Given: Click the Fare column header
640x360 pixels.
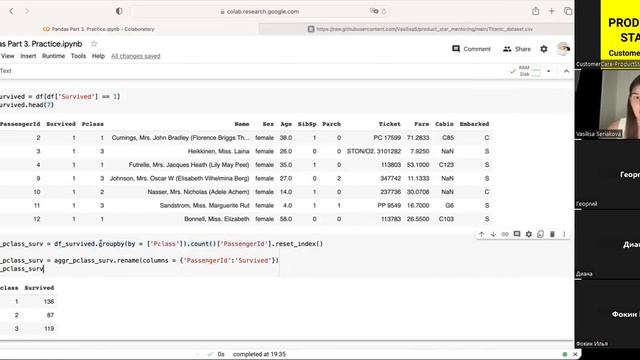Looking at the screenshot, I should [422, 124].
